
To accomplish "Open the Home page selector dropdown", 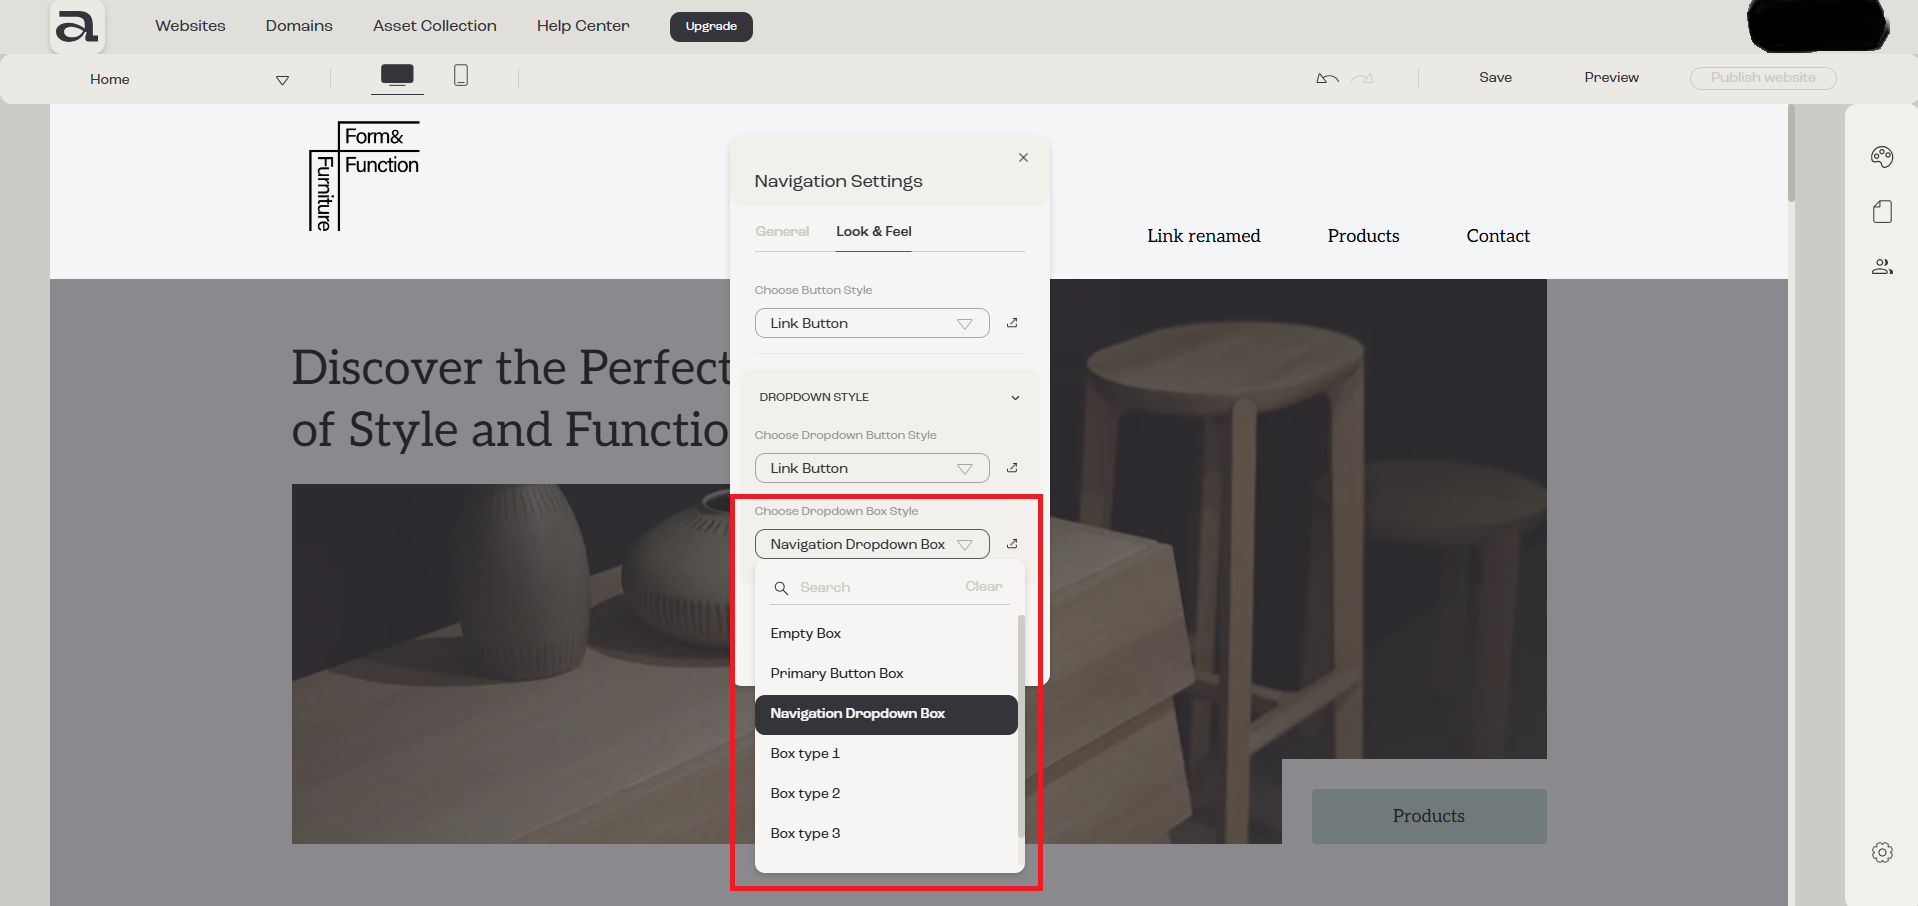I will click(x=190, y=79).
